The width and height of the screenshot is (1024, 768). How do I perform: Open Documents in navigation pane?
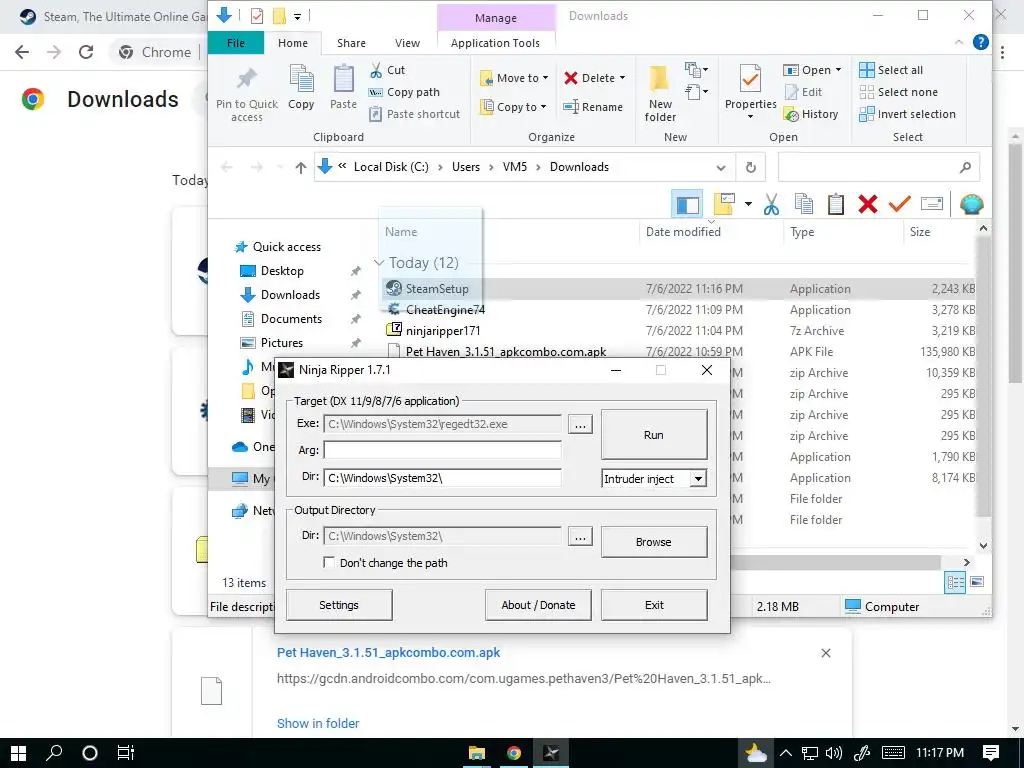291,319
